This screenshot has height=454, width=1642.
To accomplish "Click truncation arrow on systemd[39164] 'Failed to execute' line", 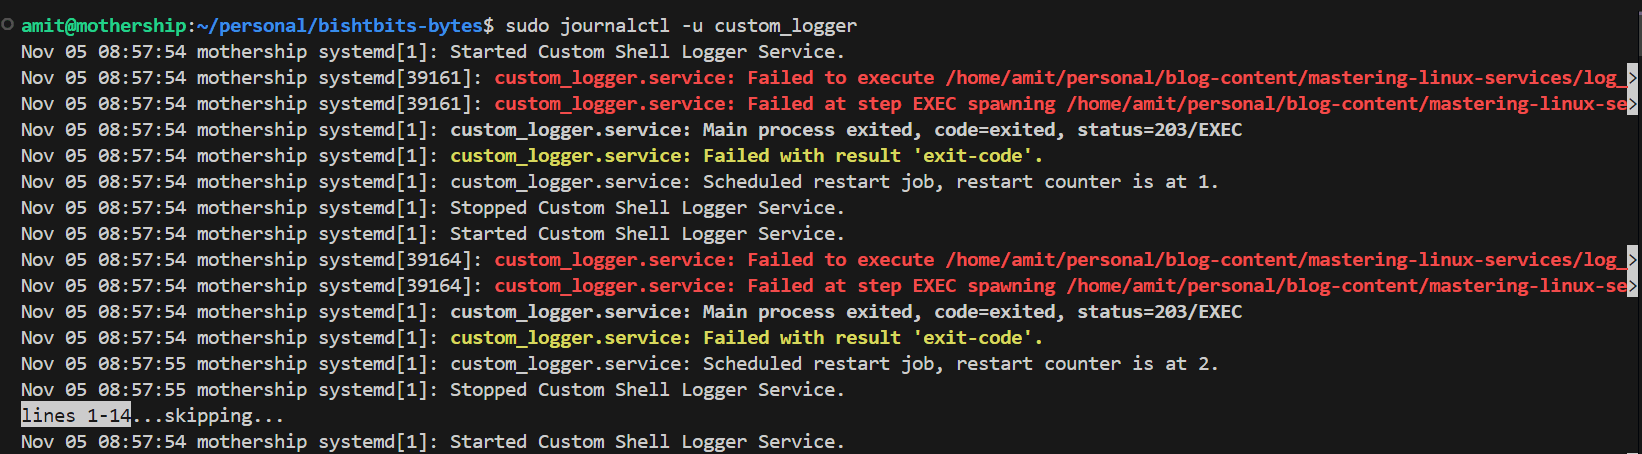I will (1632, 260).
